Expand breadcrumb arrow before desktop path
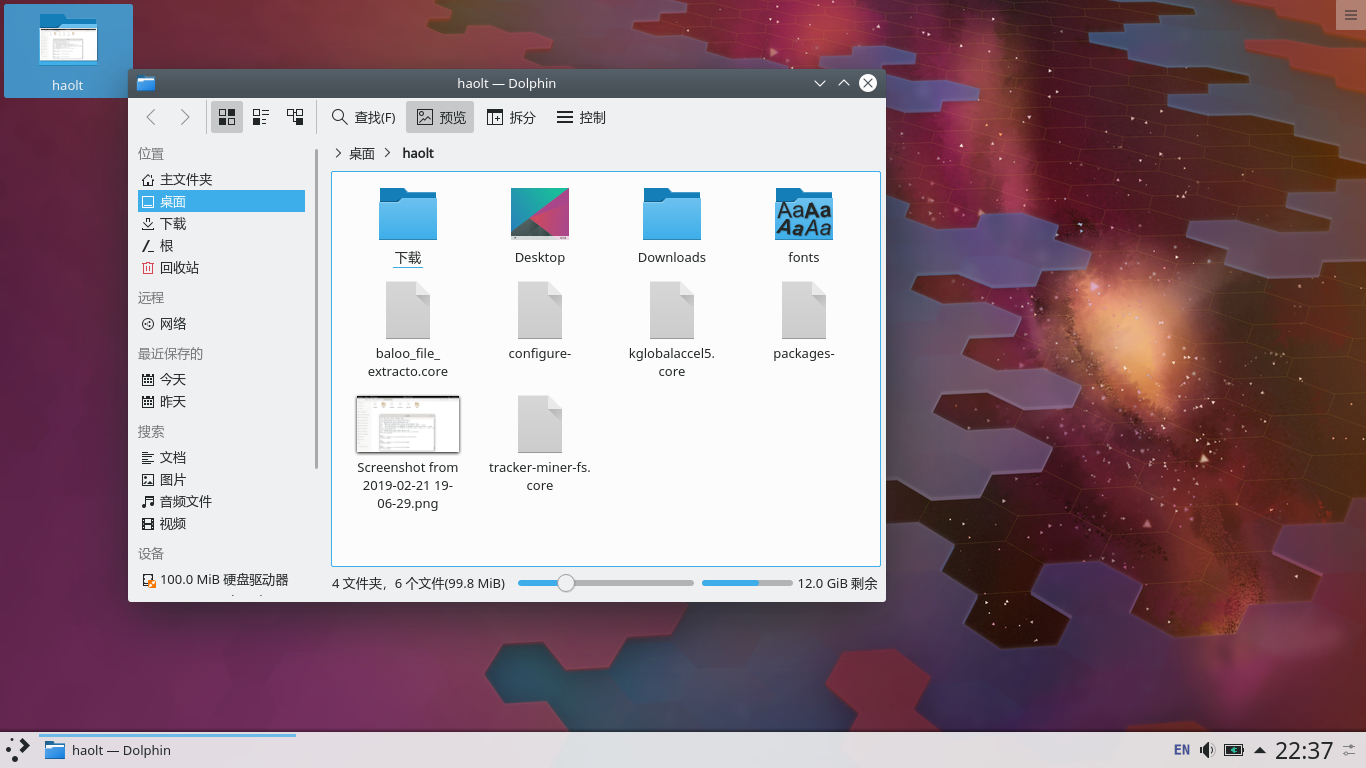1366x768 pixels. click(x=338, y=153)
